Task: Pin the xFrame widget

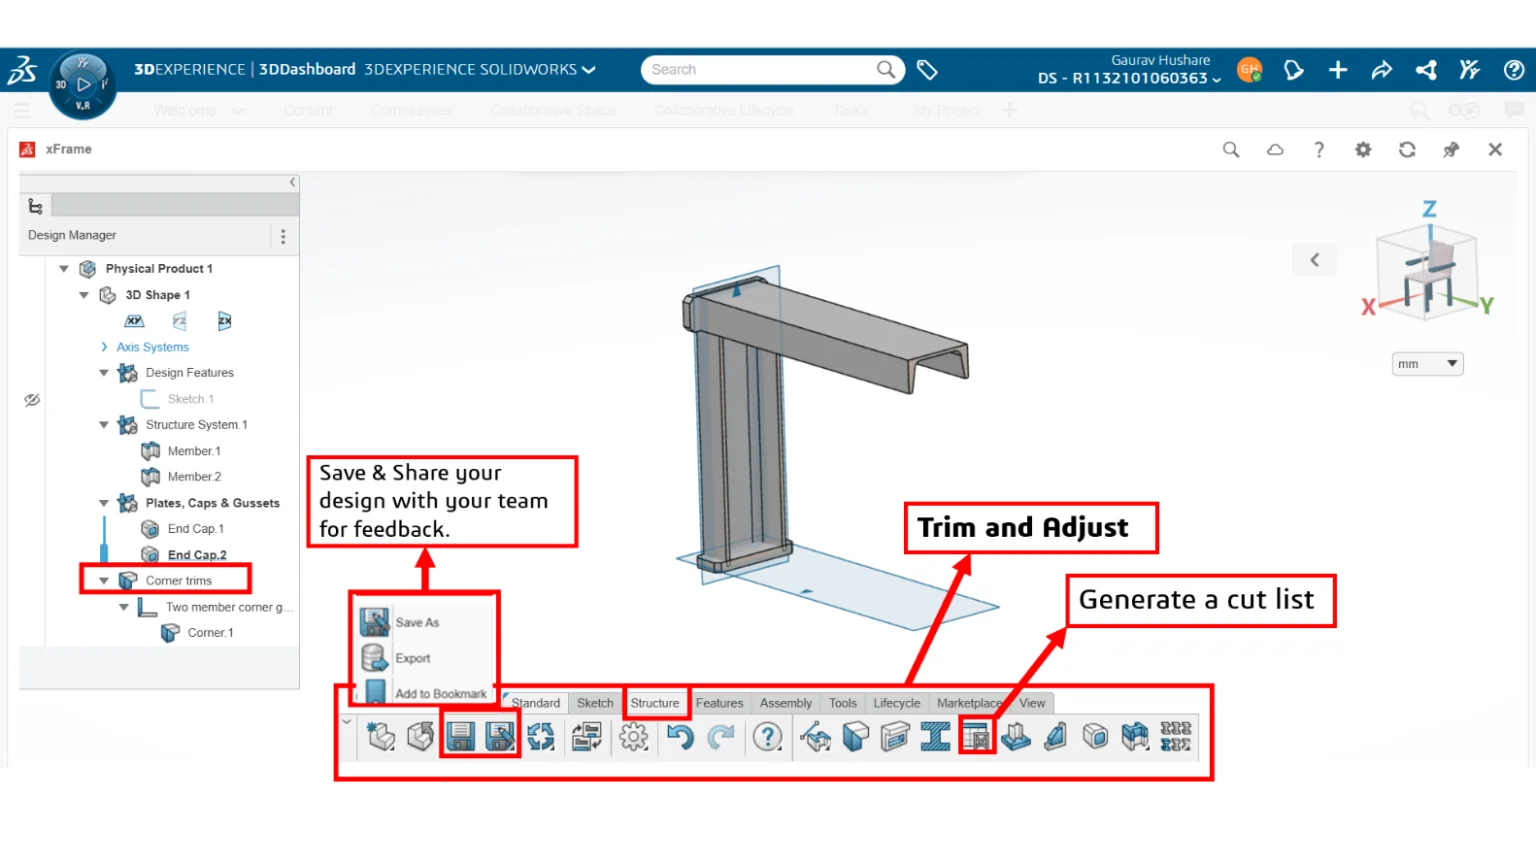Action: (1451, 150)
